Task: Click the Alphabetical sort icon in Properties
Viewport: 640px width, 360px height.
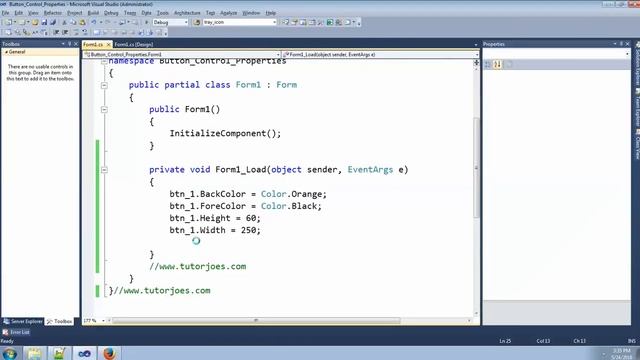Action: click(497, 64)
